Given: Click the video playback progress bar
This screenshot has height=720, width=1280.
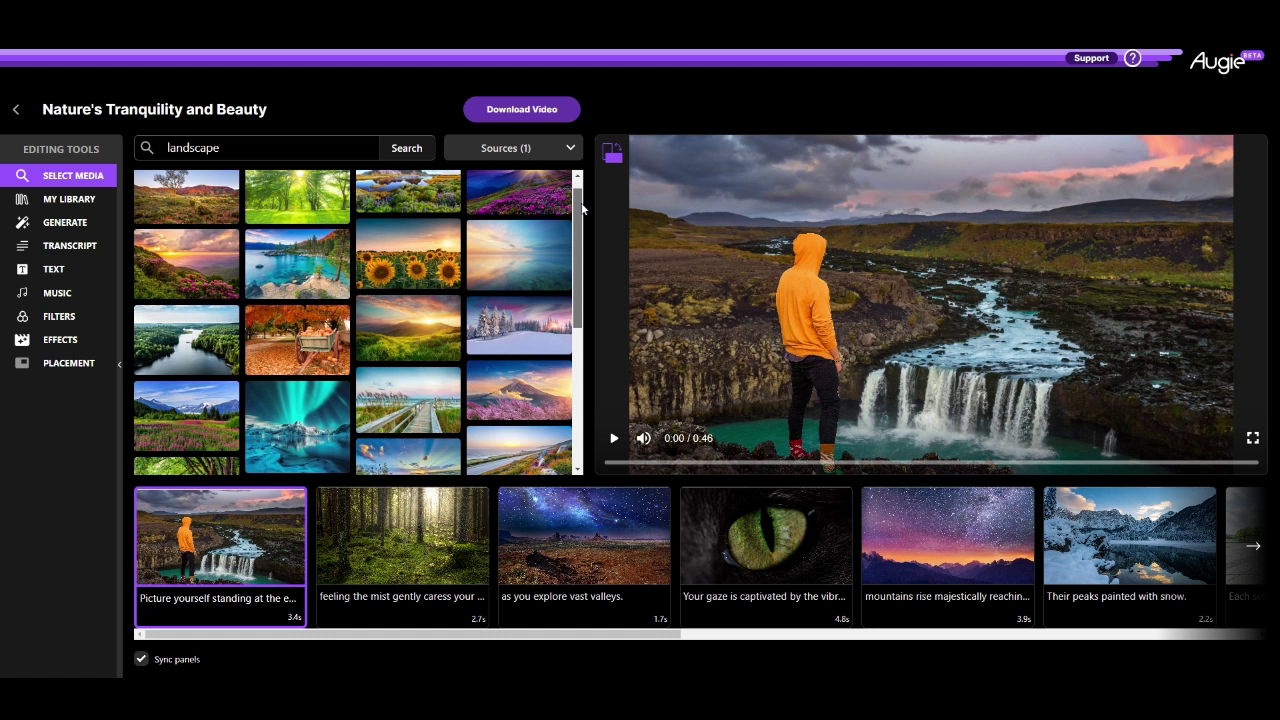Looking at the screenshot, I should (x=930, y=462).
